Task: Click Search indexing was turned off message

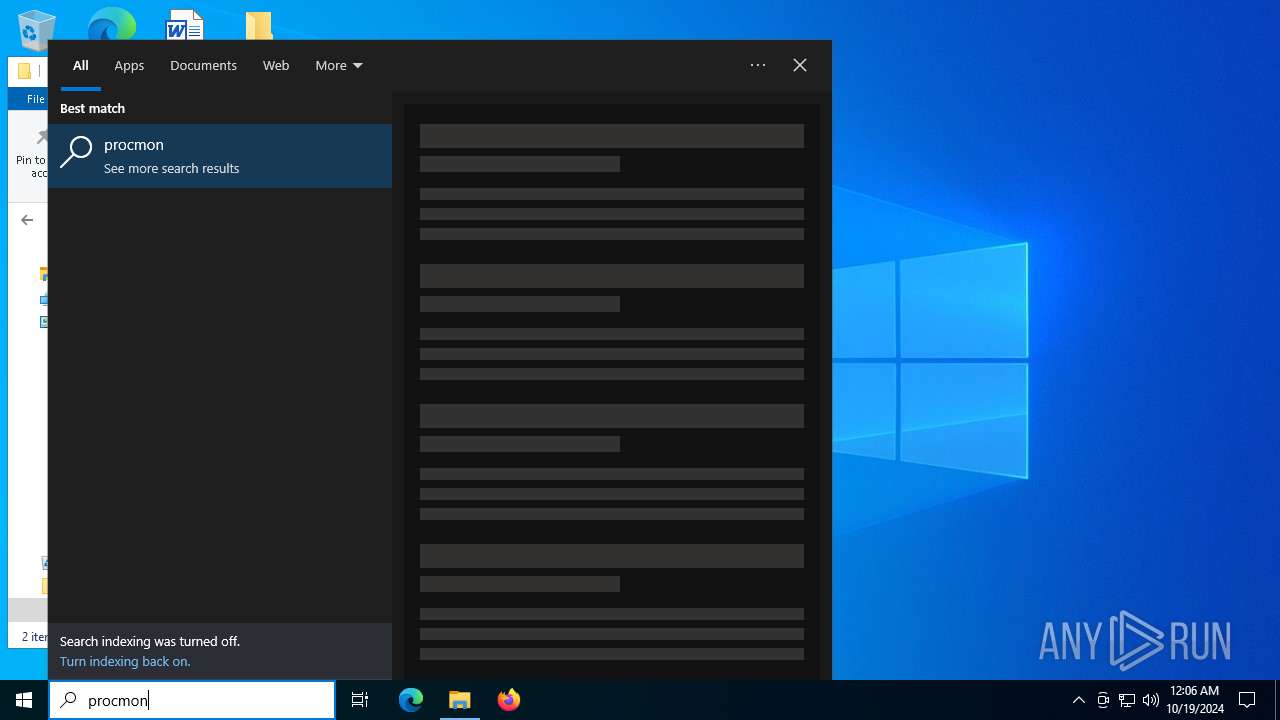Action: tap(150, 641)
